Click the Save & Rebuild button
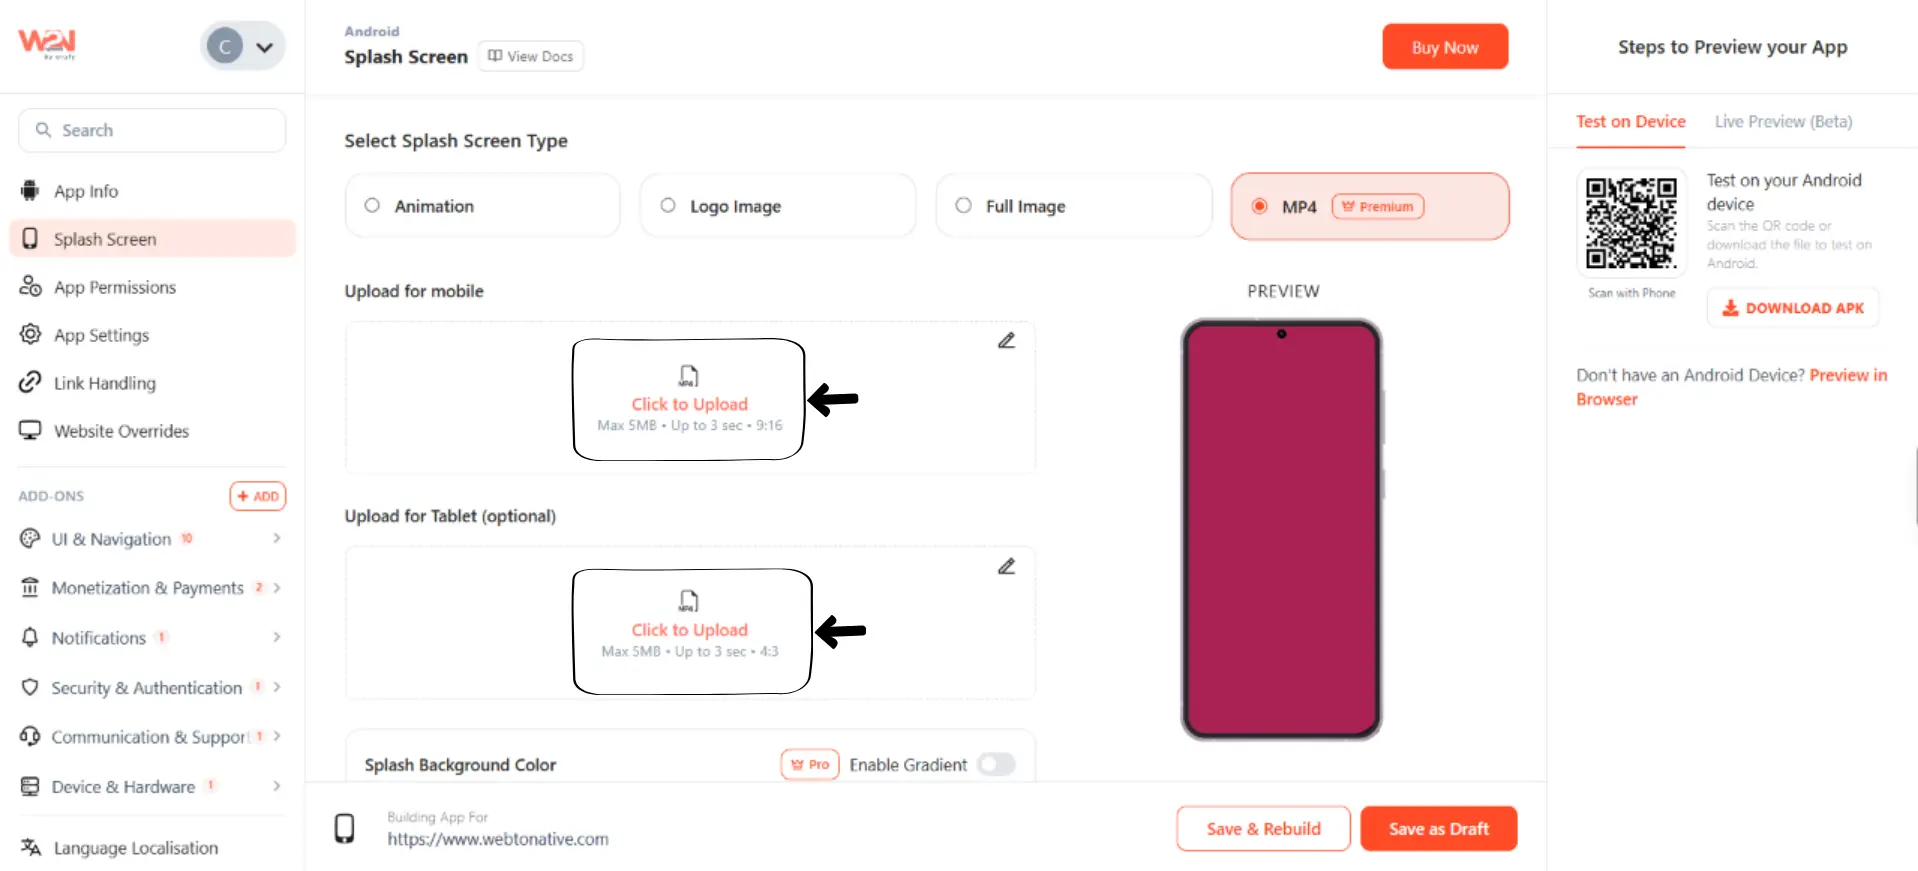Image resolution: width=1918 pixels, height=871 pixels. click(1263, 828)
